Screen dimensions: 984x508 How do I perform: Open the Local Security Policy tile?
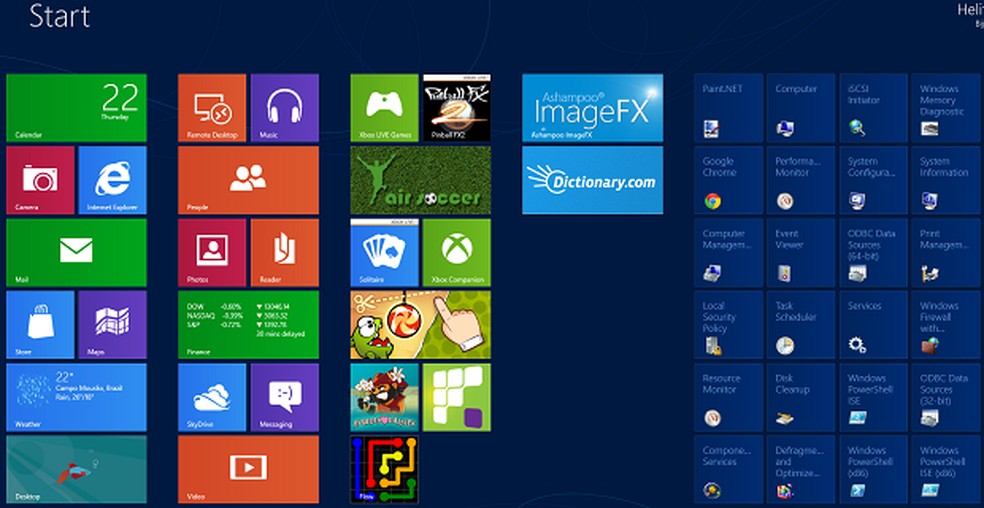pos(729,325)
